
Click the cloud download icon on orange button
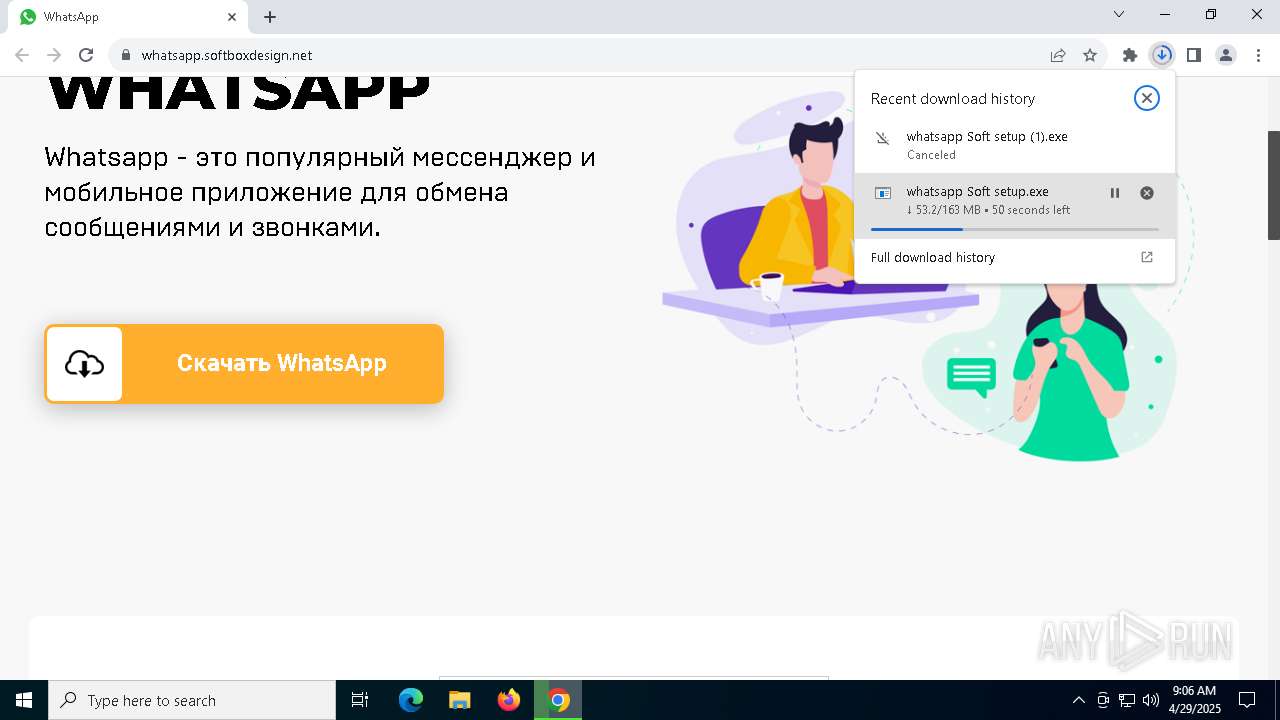pyautogui.click(x=84, y=364)
